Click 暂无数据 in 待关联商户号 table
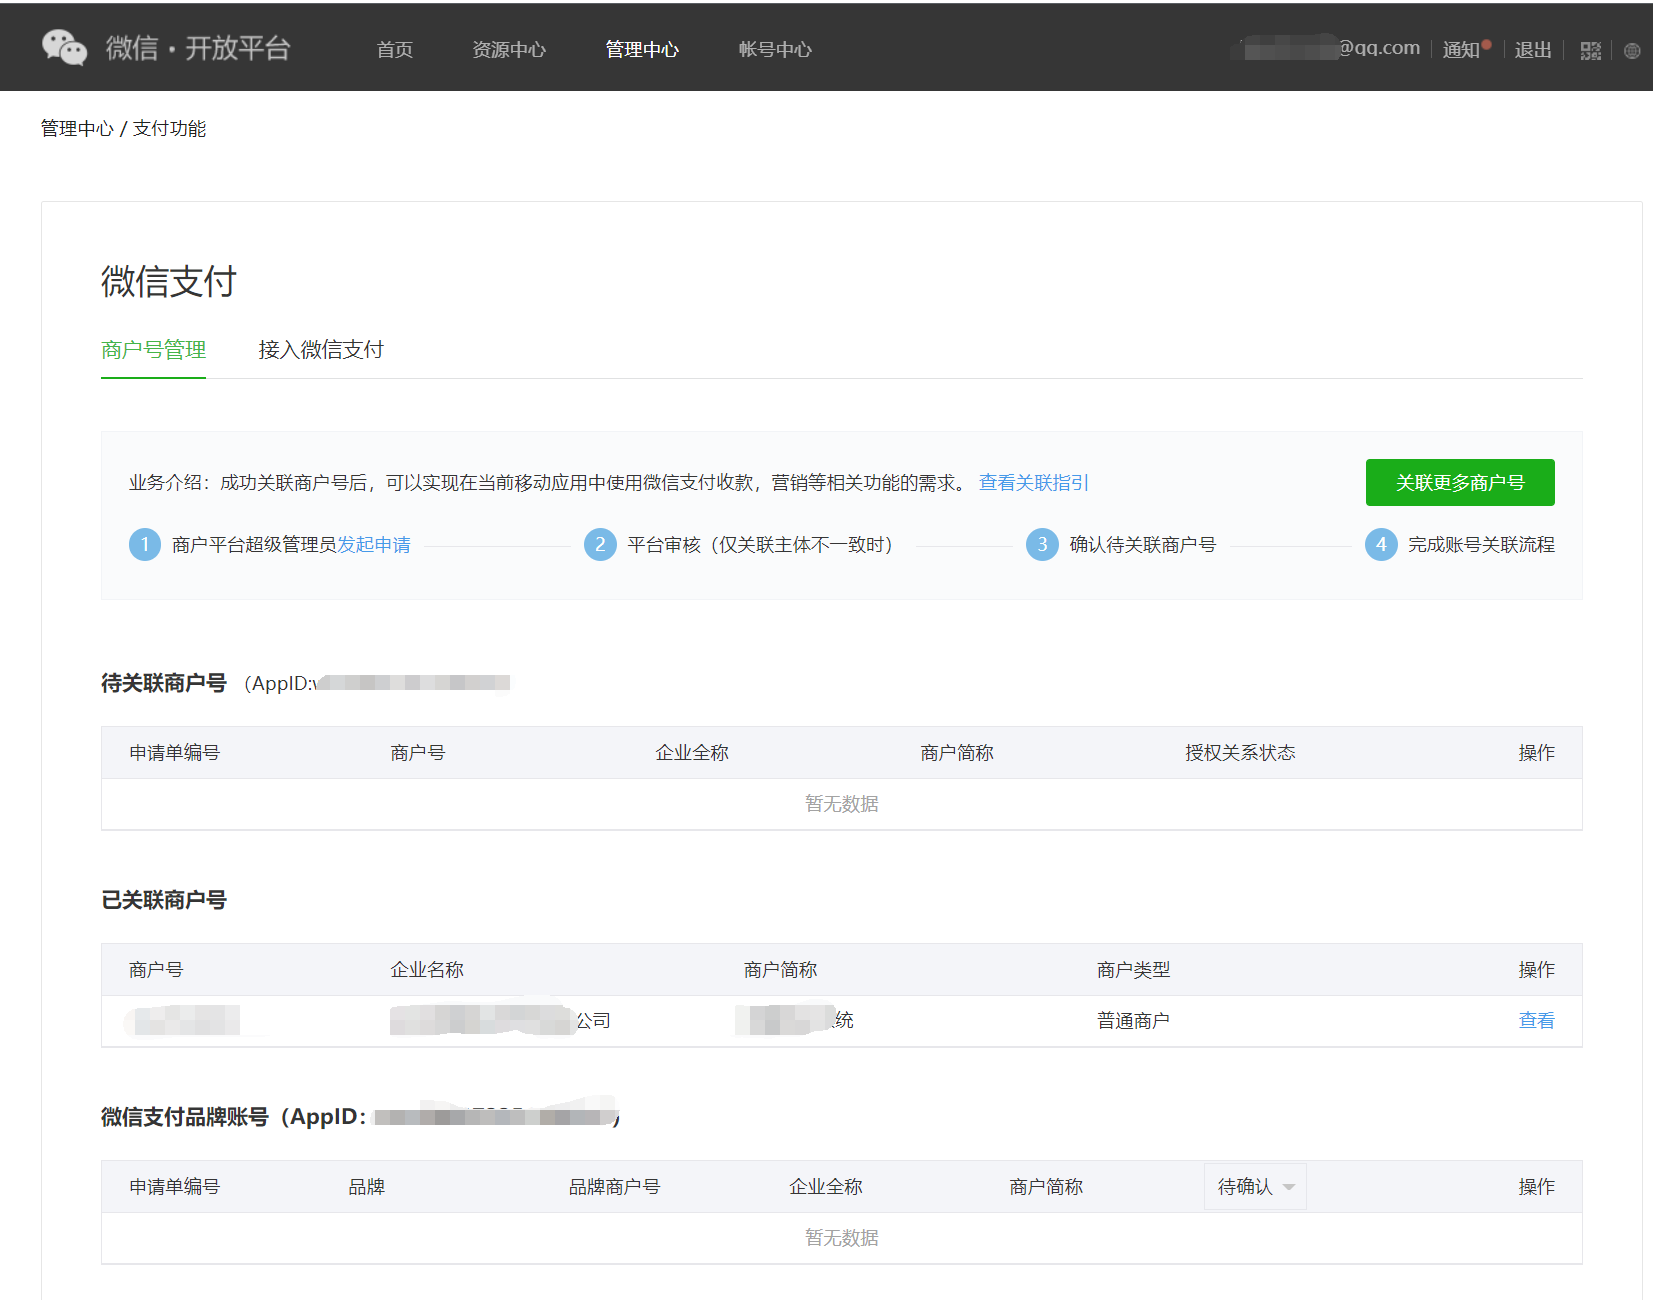 coord(841,803)
